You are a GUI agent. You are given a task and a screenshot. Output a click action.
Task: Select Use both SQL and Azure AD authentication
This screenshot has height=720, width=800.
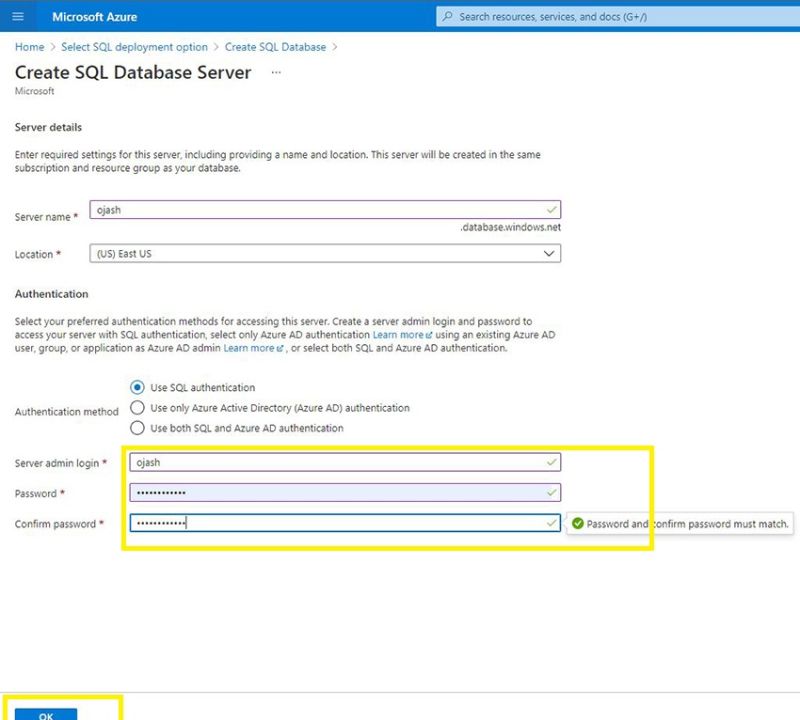tap(137, 428)
